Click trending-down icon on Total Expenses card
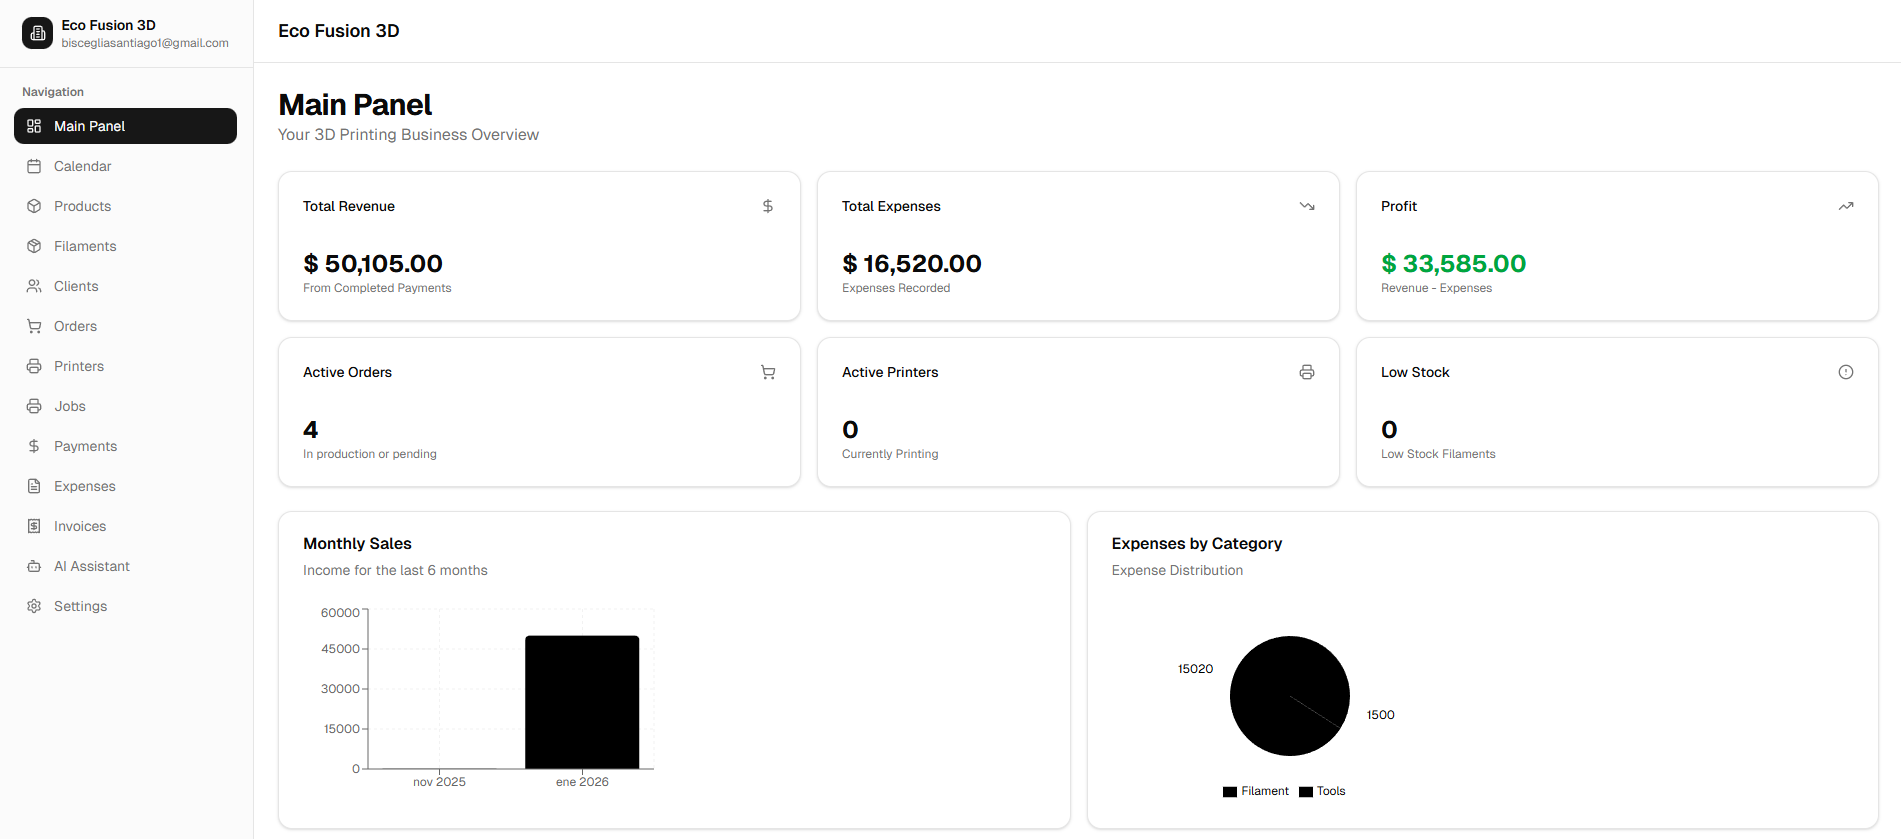 coord(1307,206)
